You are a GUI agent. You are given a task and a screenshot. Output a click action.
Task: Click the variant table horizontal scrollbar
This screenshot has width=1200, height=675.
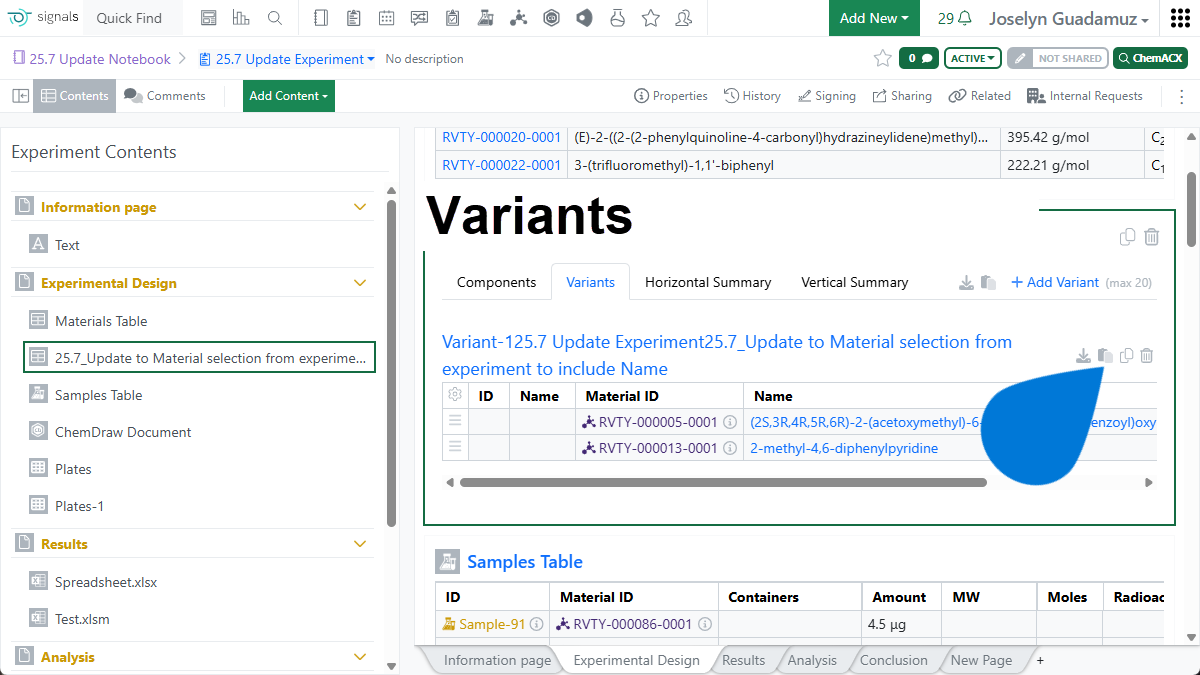(722, 482)
